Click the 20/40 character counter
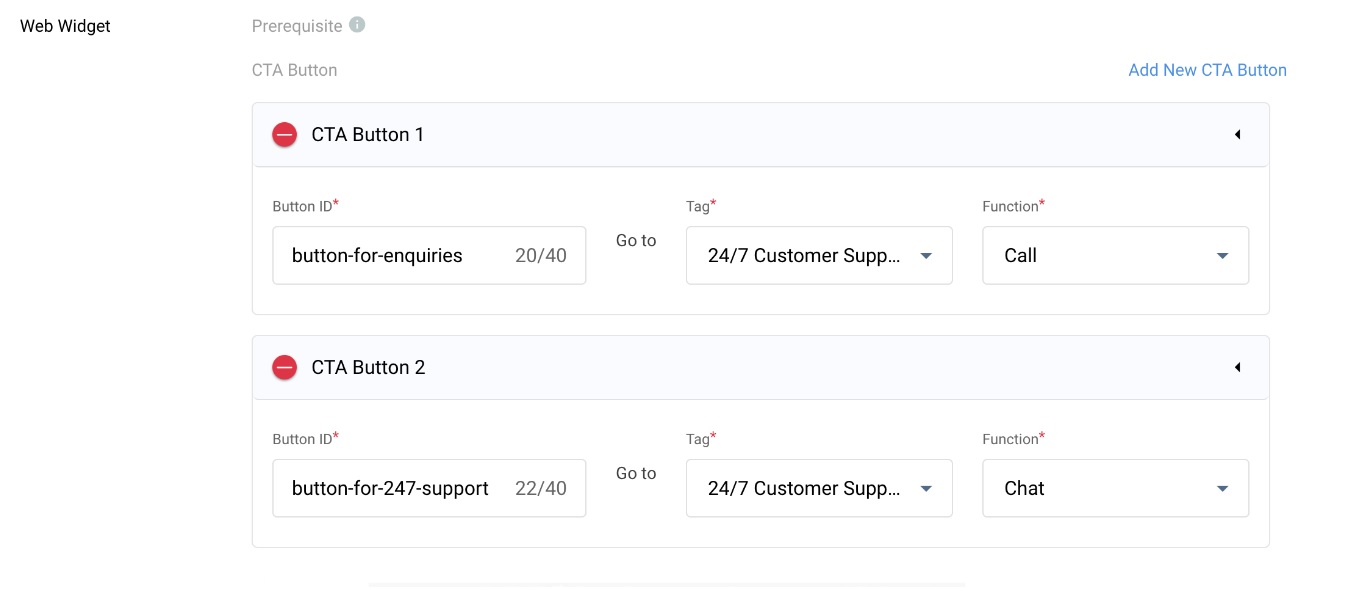Image resolution: width=1353 pixels, height=594 pixels. click(x=541, y=256)
